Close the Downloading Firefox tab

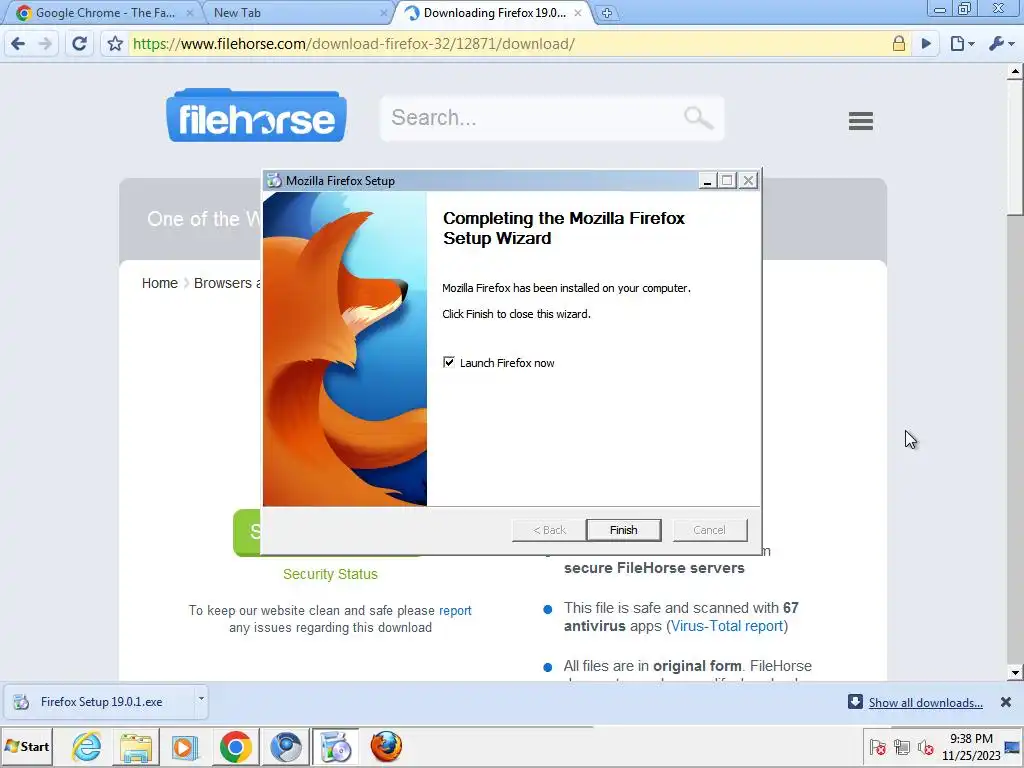pyautogui.click(x=578, y=13)
